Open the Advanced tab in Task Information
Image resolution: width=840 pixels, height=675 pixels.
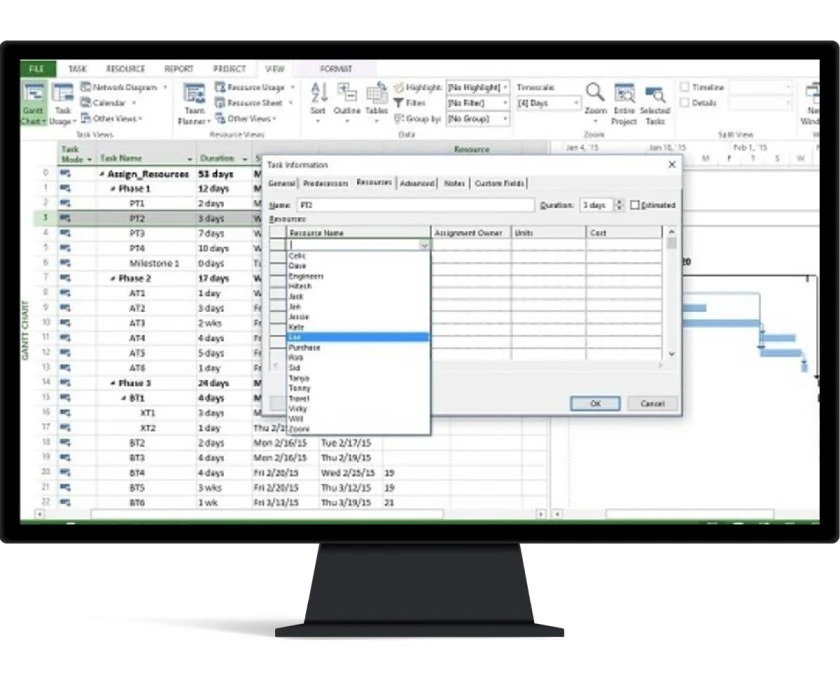pos(416,183)
